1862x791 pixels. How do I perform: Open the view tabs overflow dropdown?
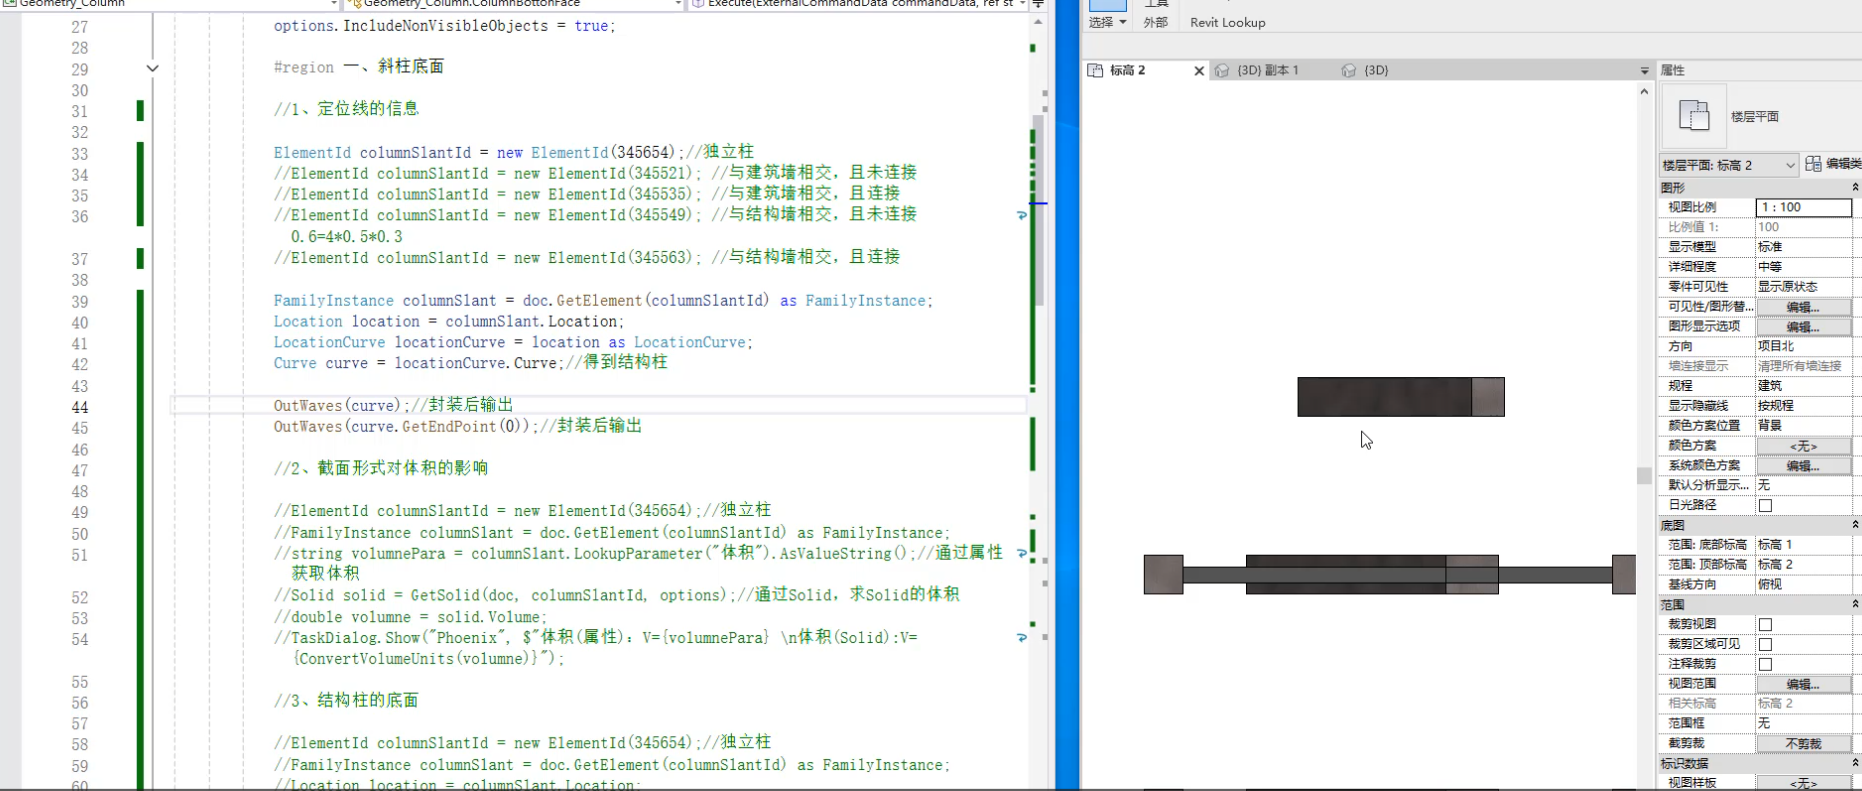1644,71
